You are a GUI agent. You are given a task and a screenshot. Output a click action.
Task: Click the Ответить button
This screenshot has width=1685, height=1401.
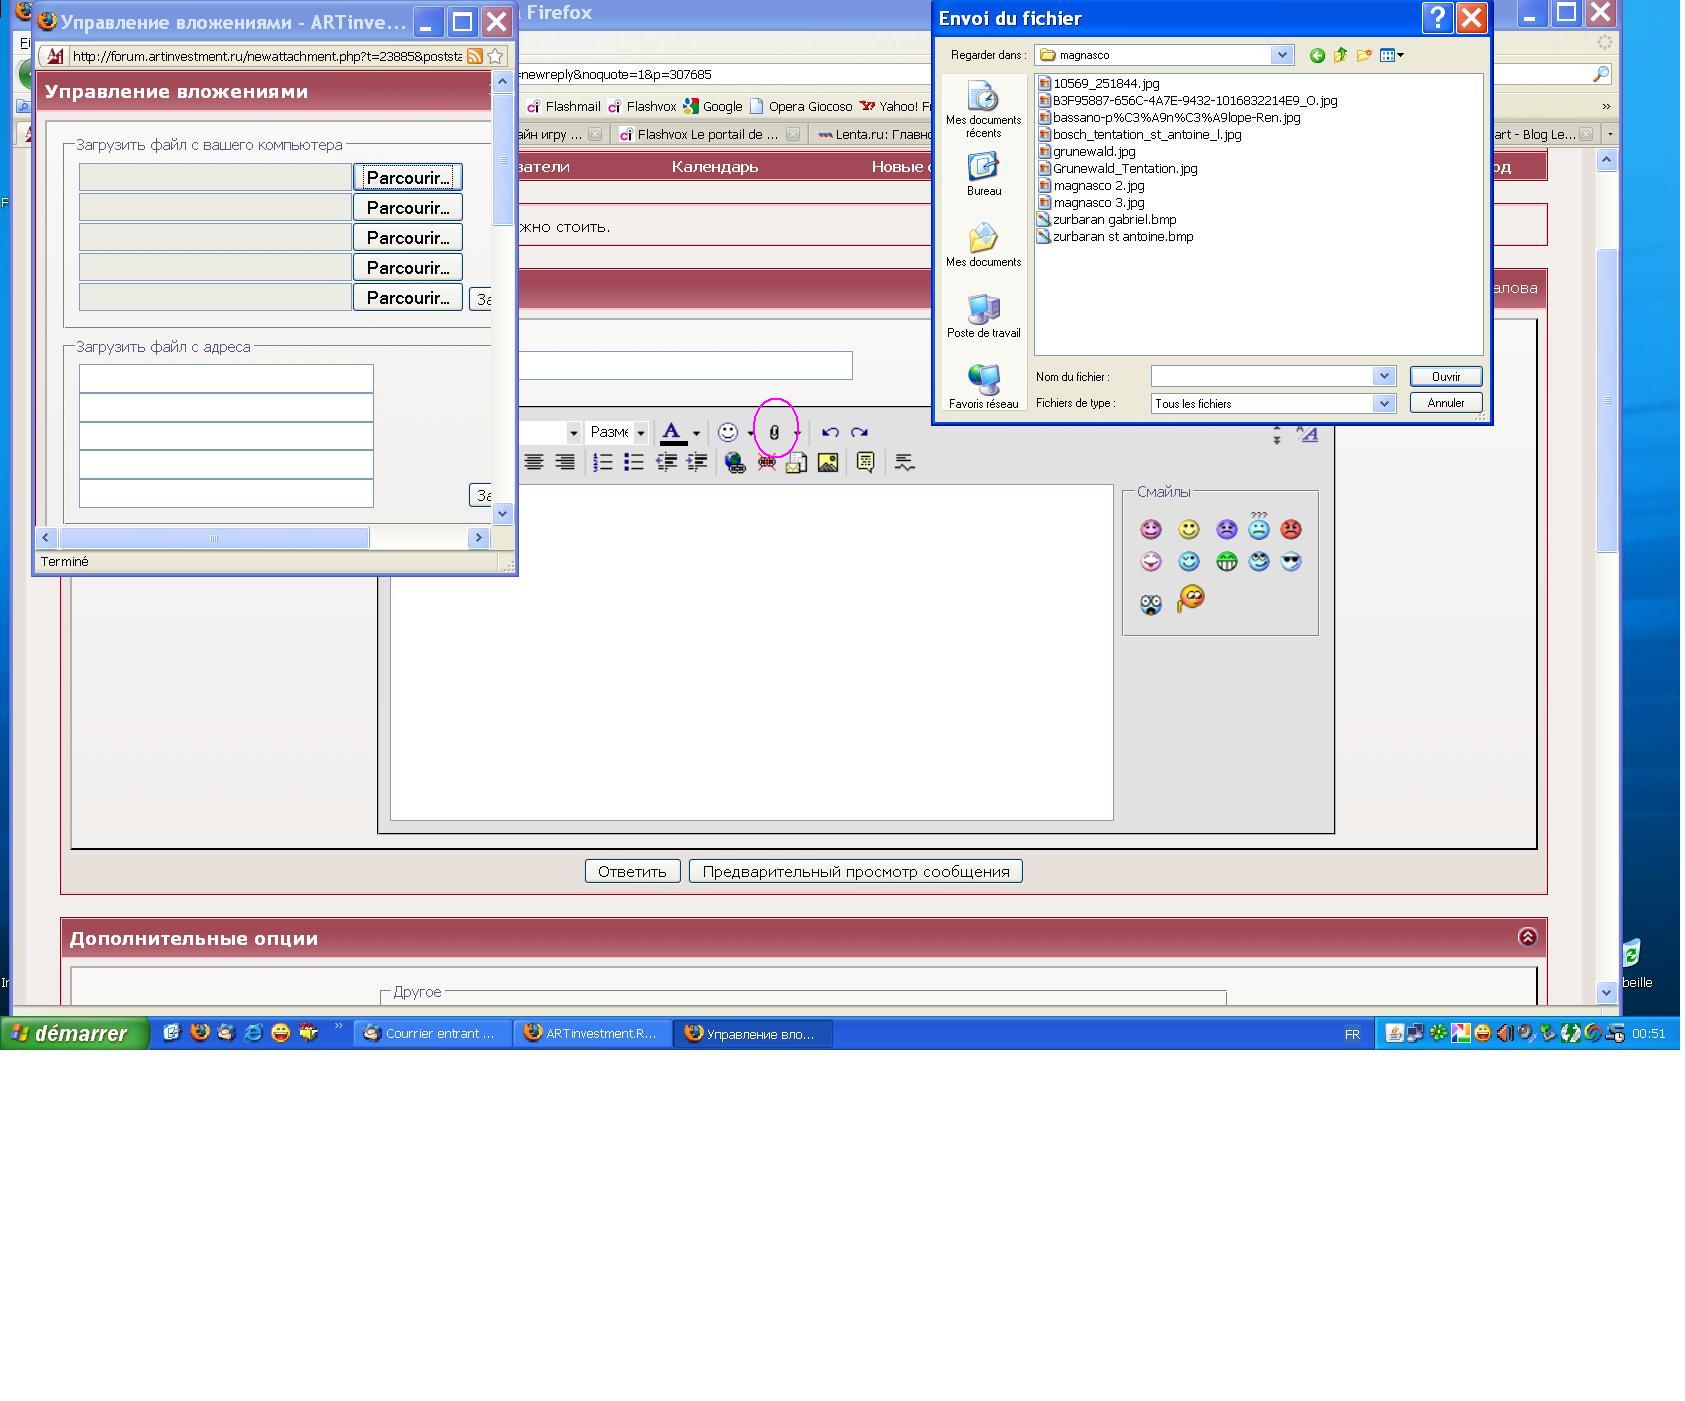(632, 872)
